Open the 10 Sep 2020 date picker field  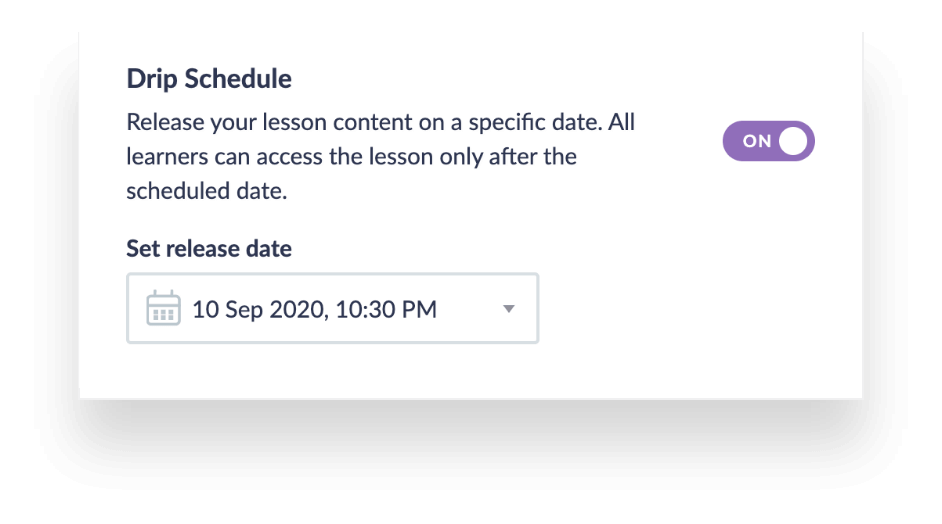pyautogui.click(x=332, y=308)
